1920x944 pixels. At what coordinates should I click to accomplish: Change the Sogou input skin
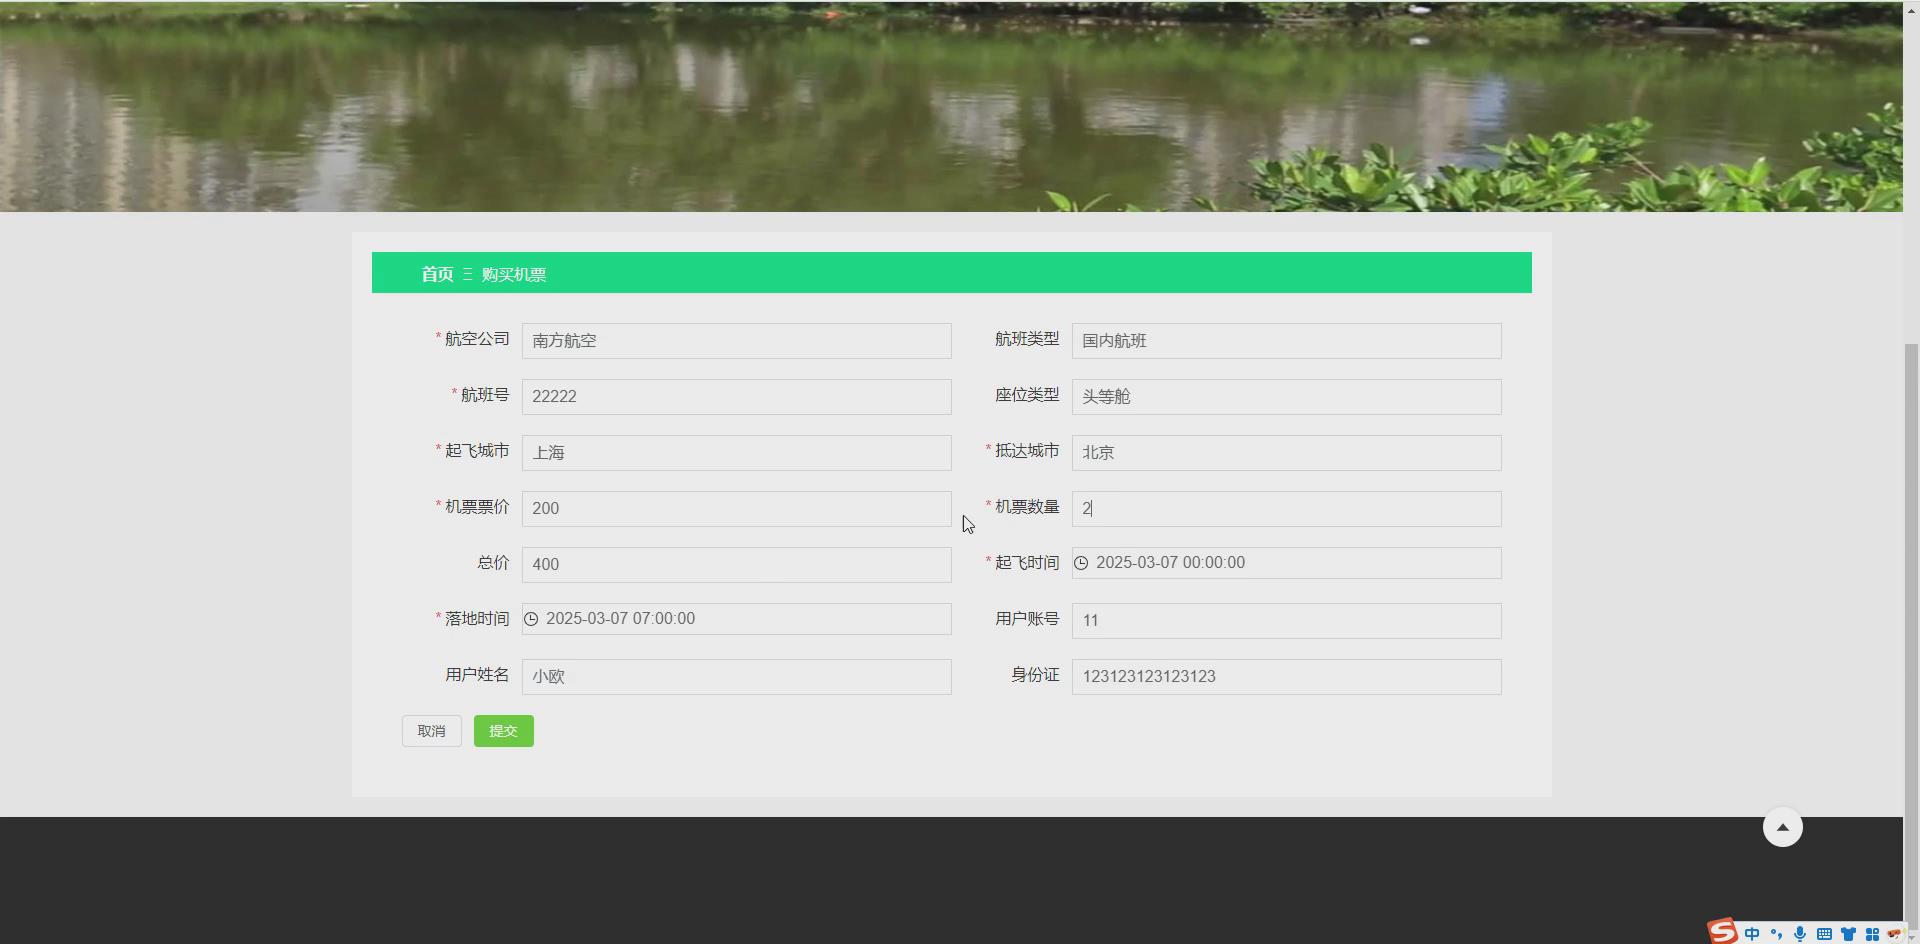click(1849, 933)
